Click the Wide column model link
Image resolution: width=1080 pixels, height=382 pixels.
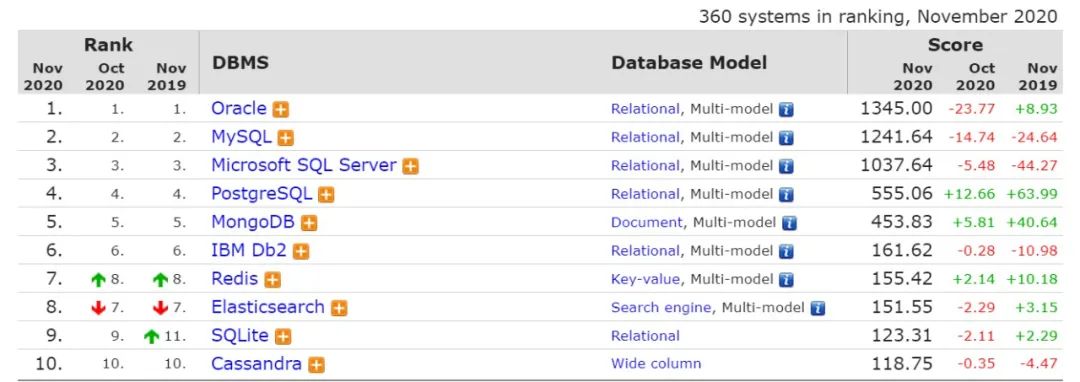click(656, 363)
